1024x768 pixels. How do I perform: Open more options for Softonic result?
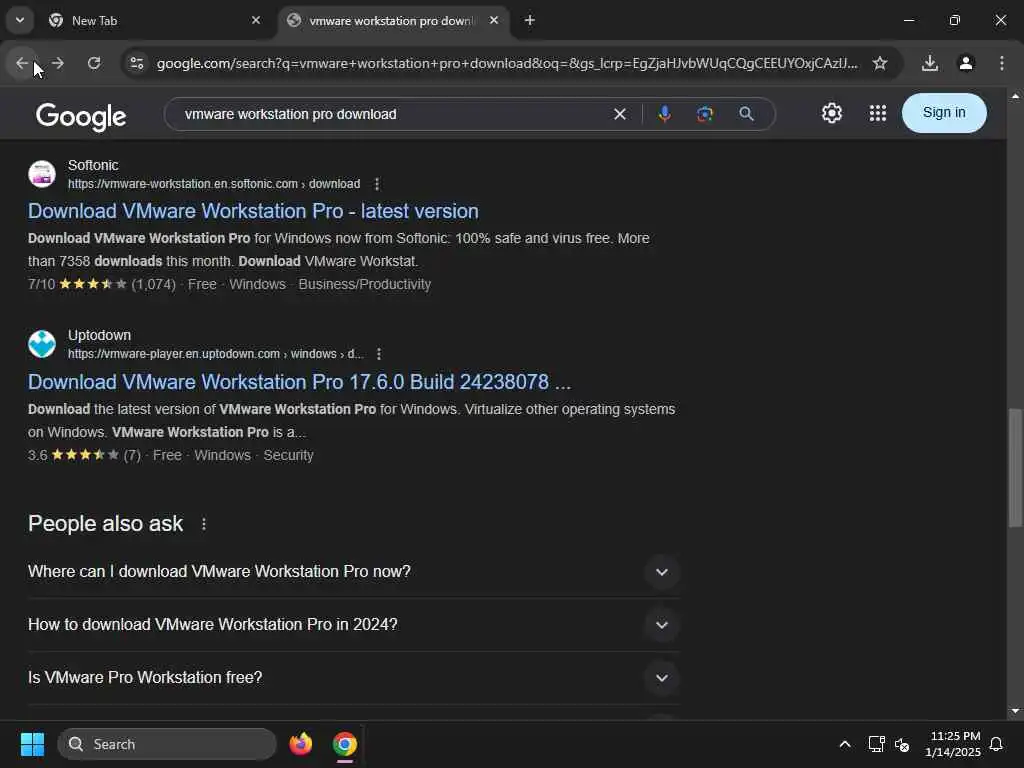click(377, 184)
